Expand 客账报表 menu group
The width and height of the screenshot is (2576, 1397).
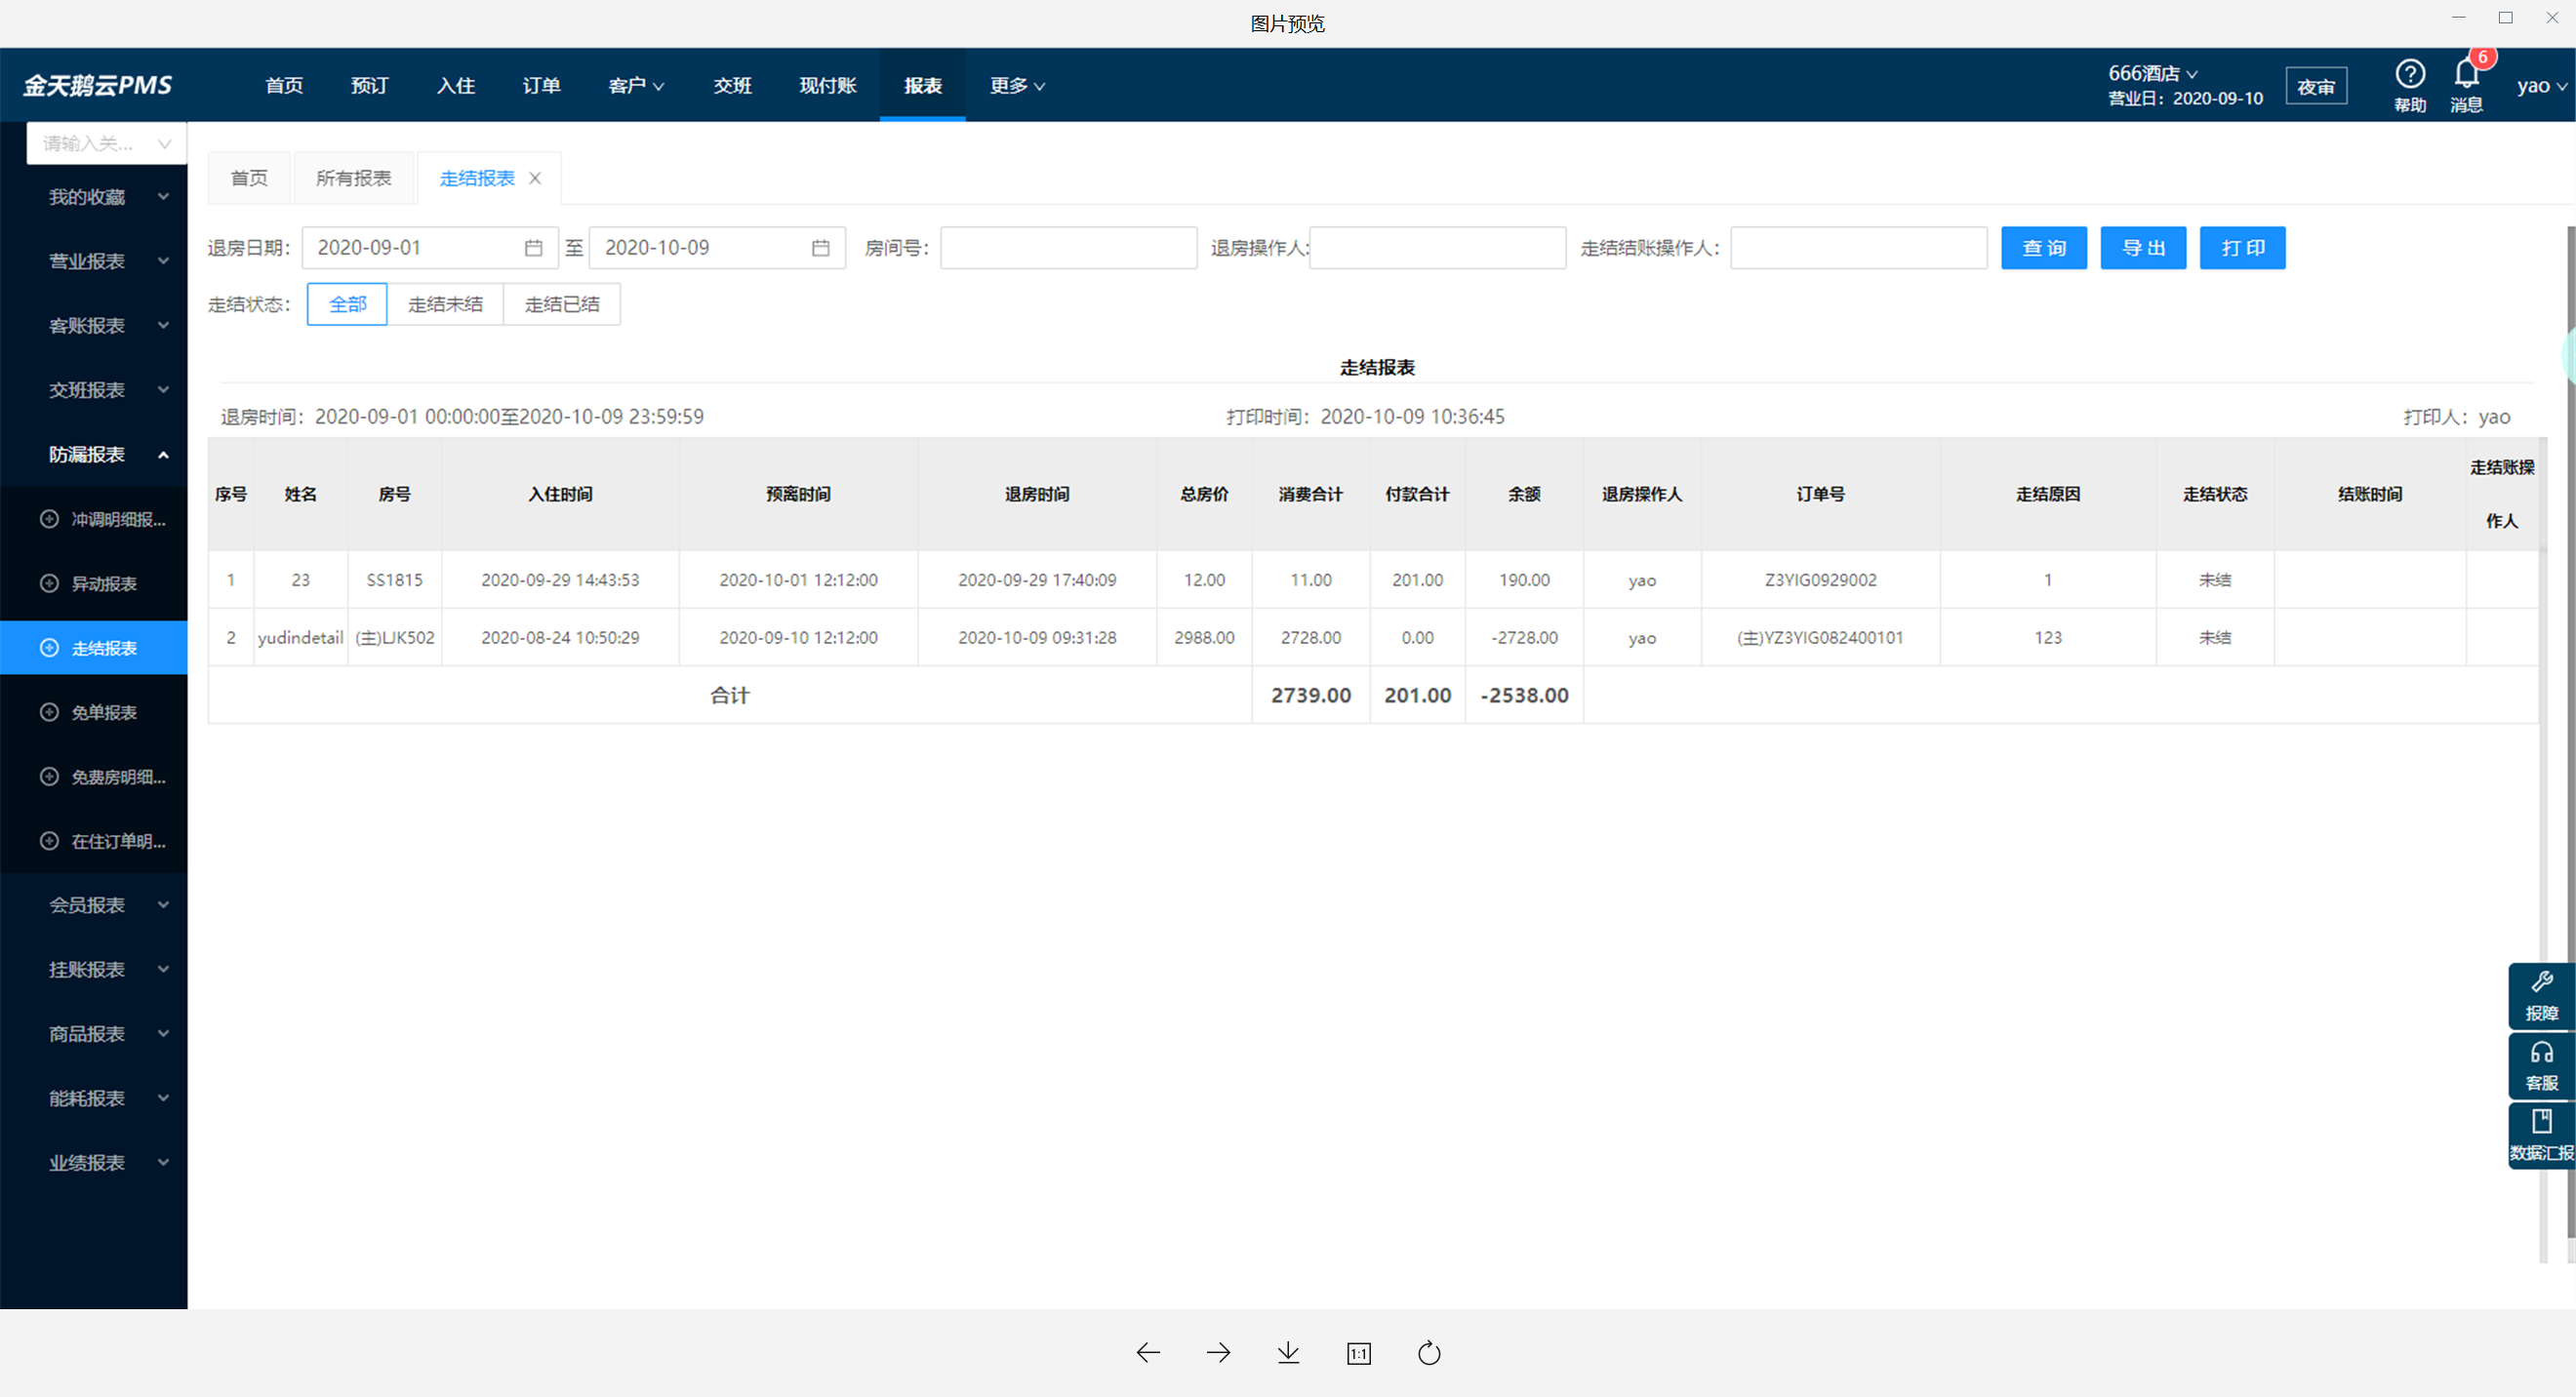[x=94, y=326]
